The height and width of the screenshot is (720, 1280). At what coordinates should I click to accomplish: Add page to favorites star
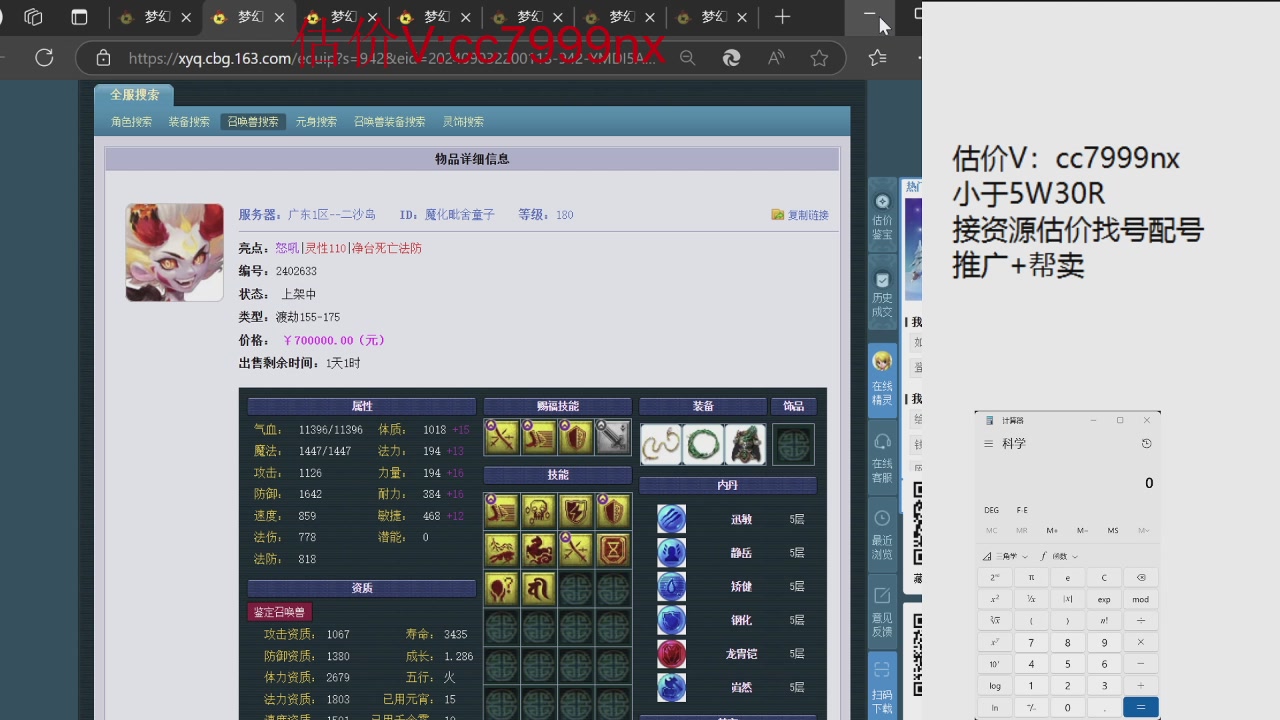point(820,58)
